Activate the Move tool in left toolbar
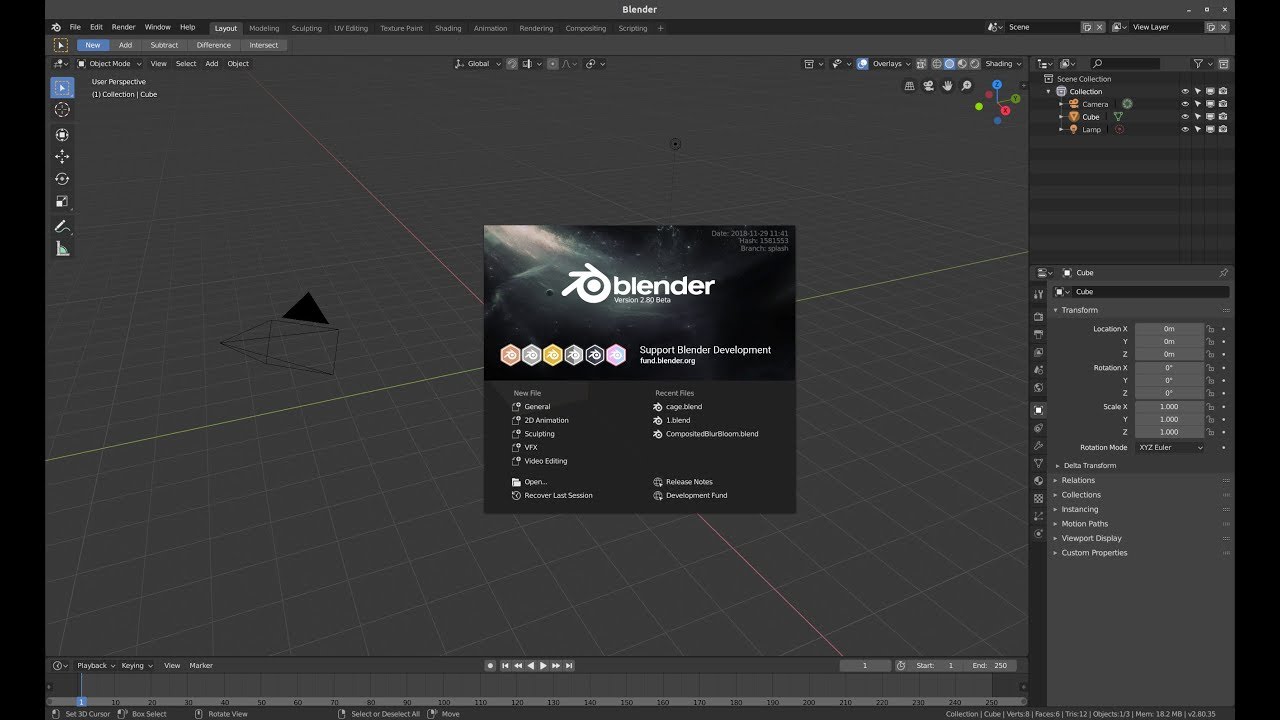 point(62,156)
